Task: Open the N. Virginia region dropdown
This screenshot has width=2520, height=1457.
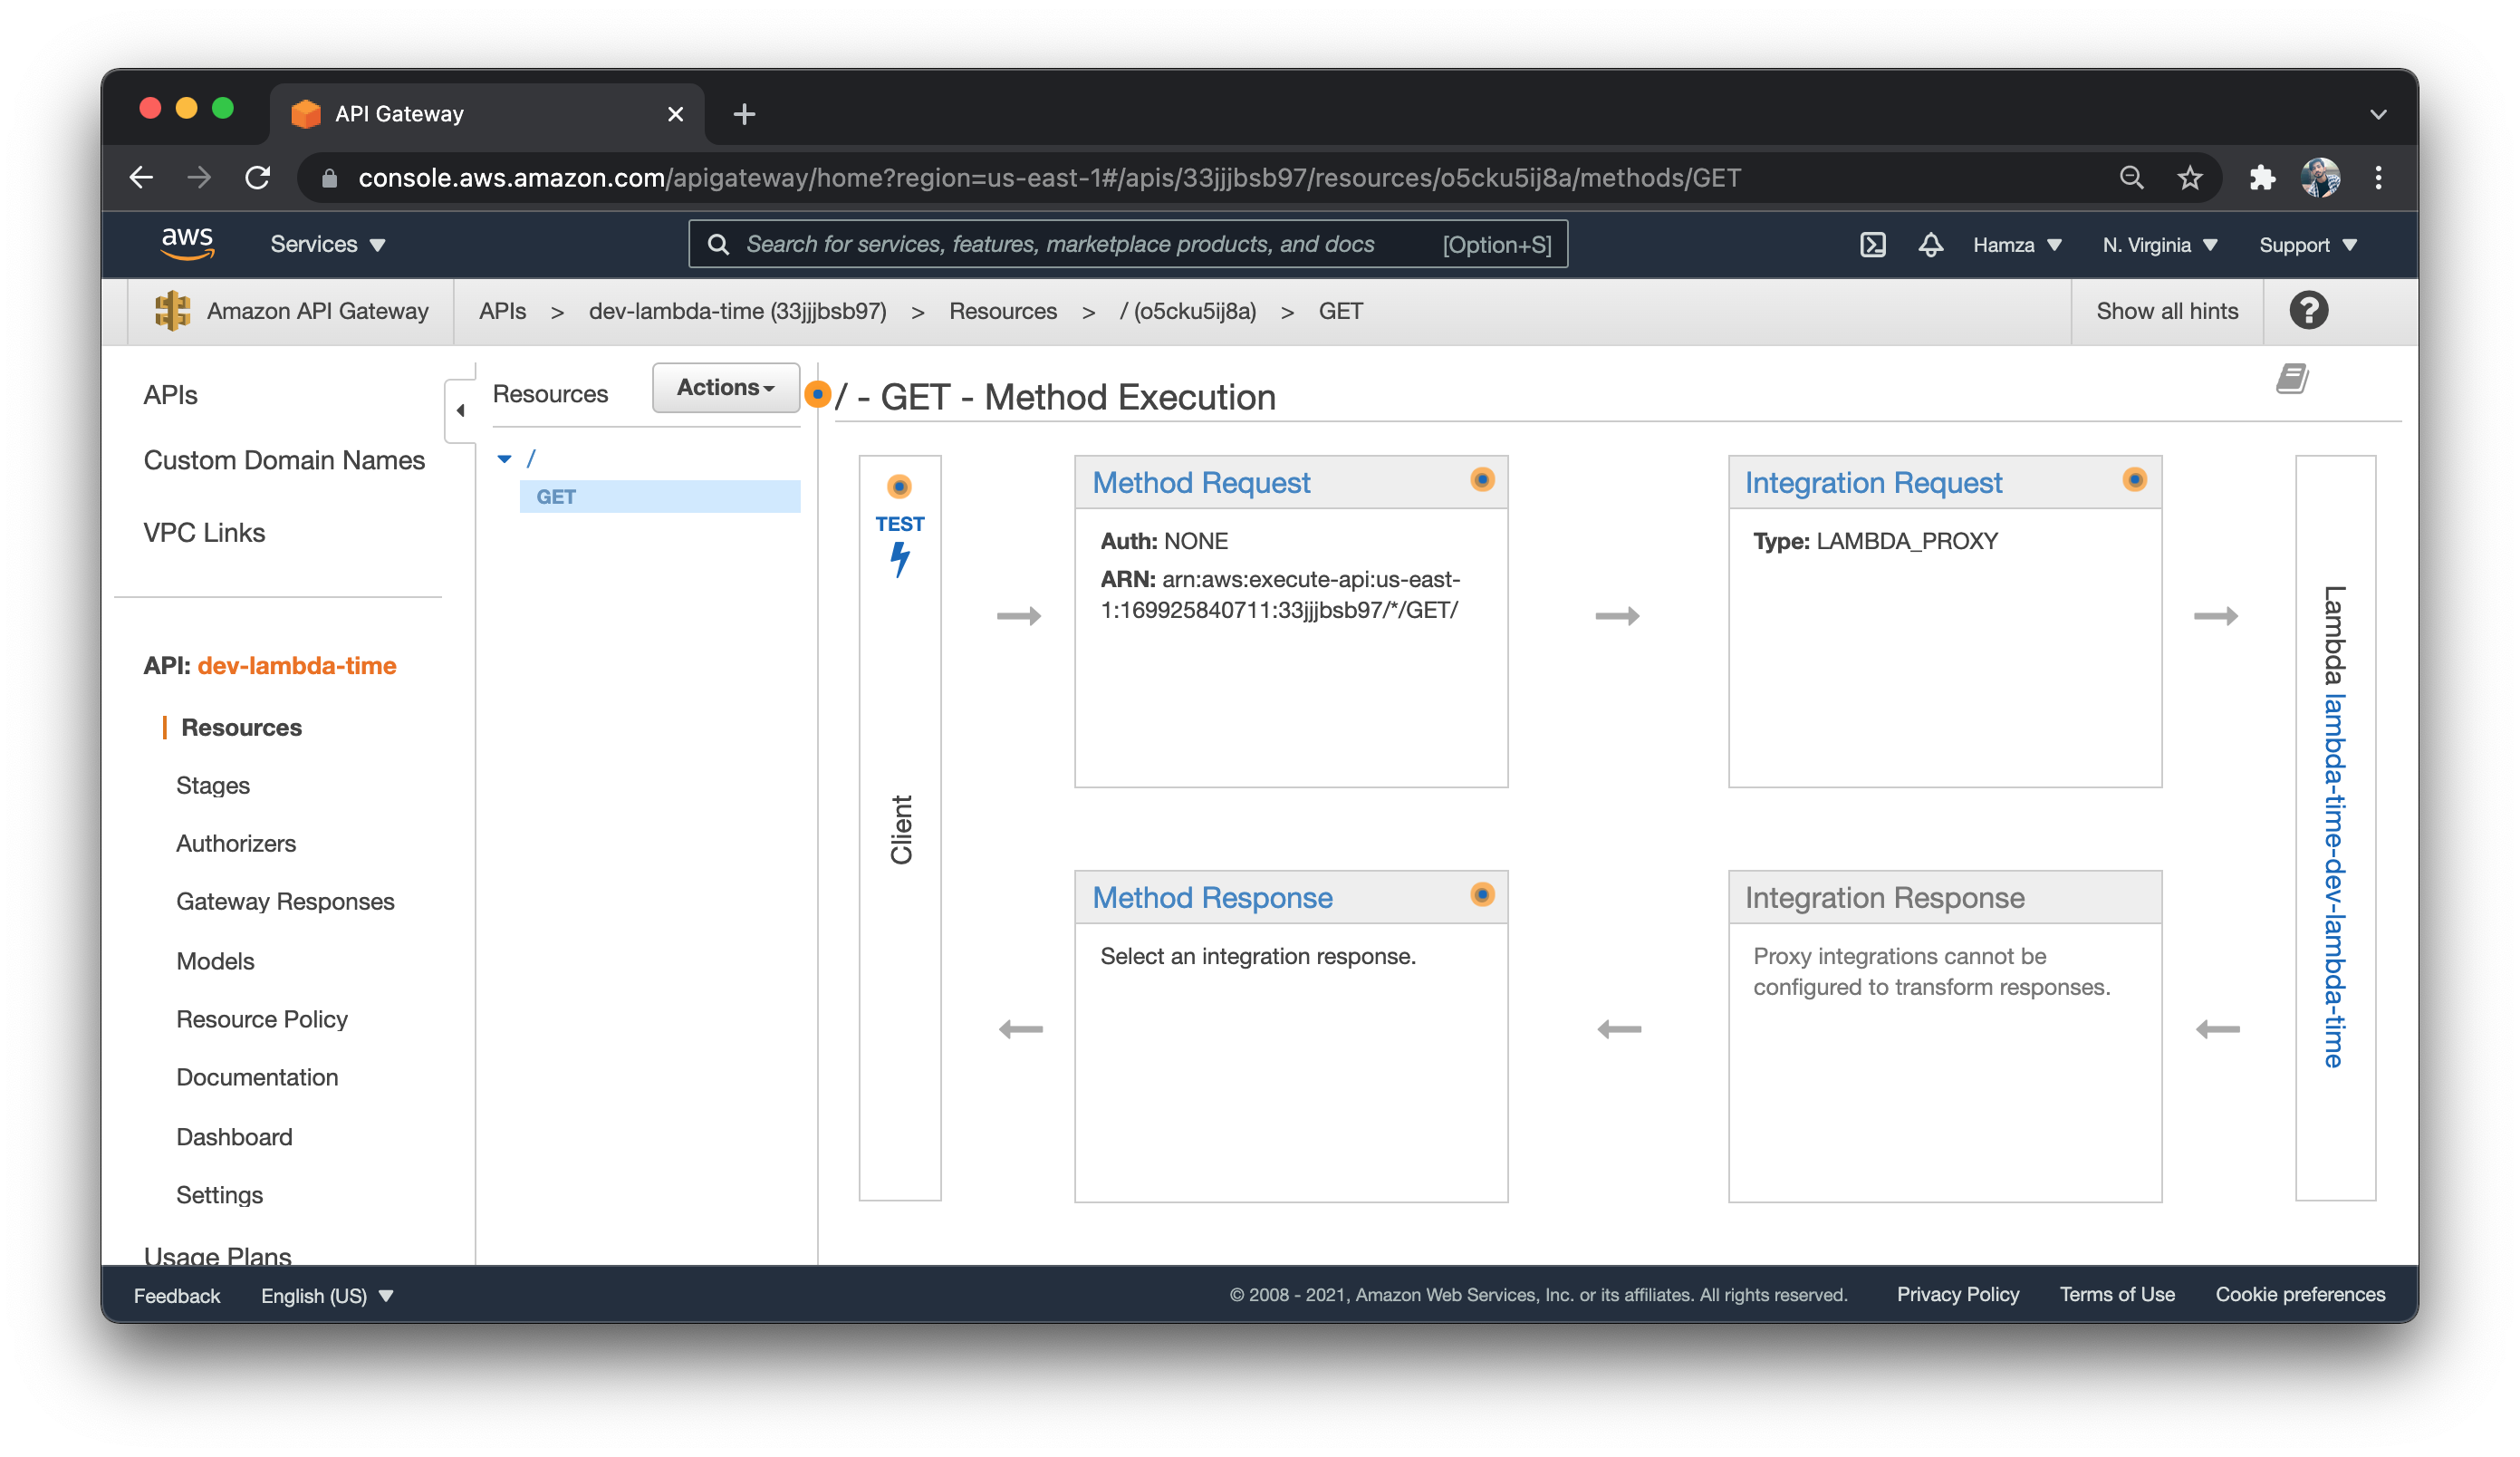Action: tap(2160, 245)
